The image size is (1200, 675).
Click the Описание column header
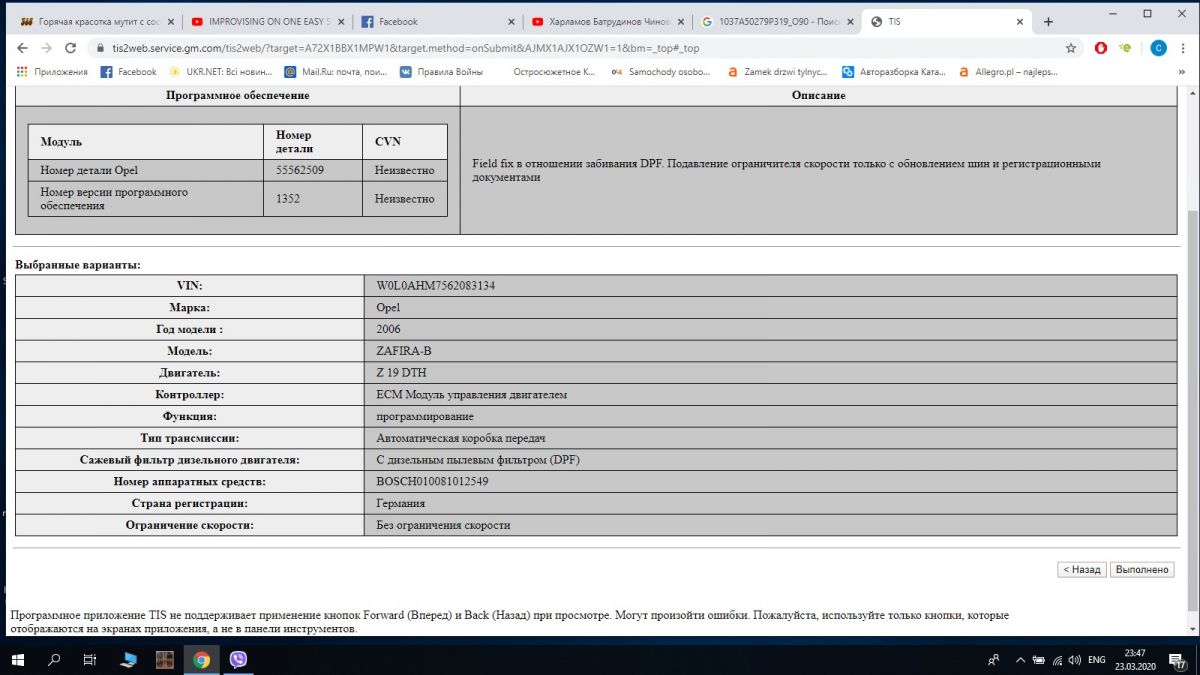(x=818, y=95)
